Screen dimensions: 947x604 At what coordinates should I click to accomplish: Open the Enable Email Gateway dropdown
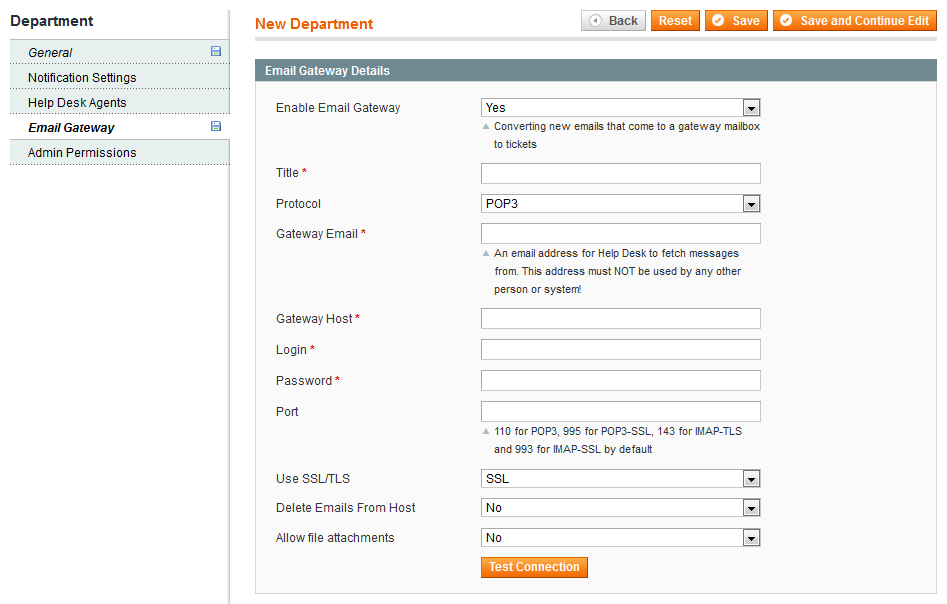click(620, 108)
